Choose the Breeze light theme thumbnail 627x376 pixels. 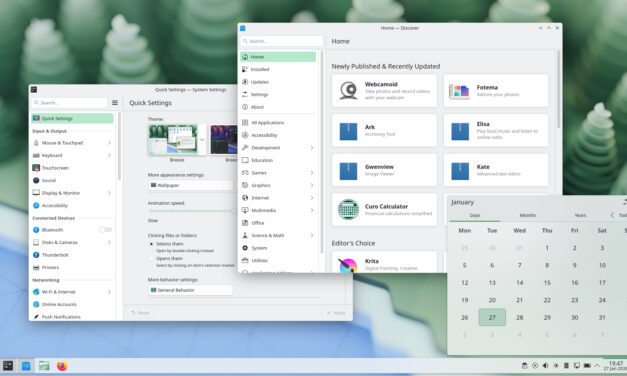pos(173,140)
